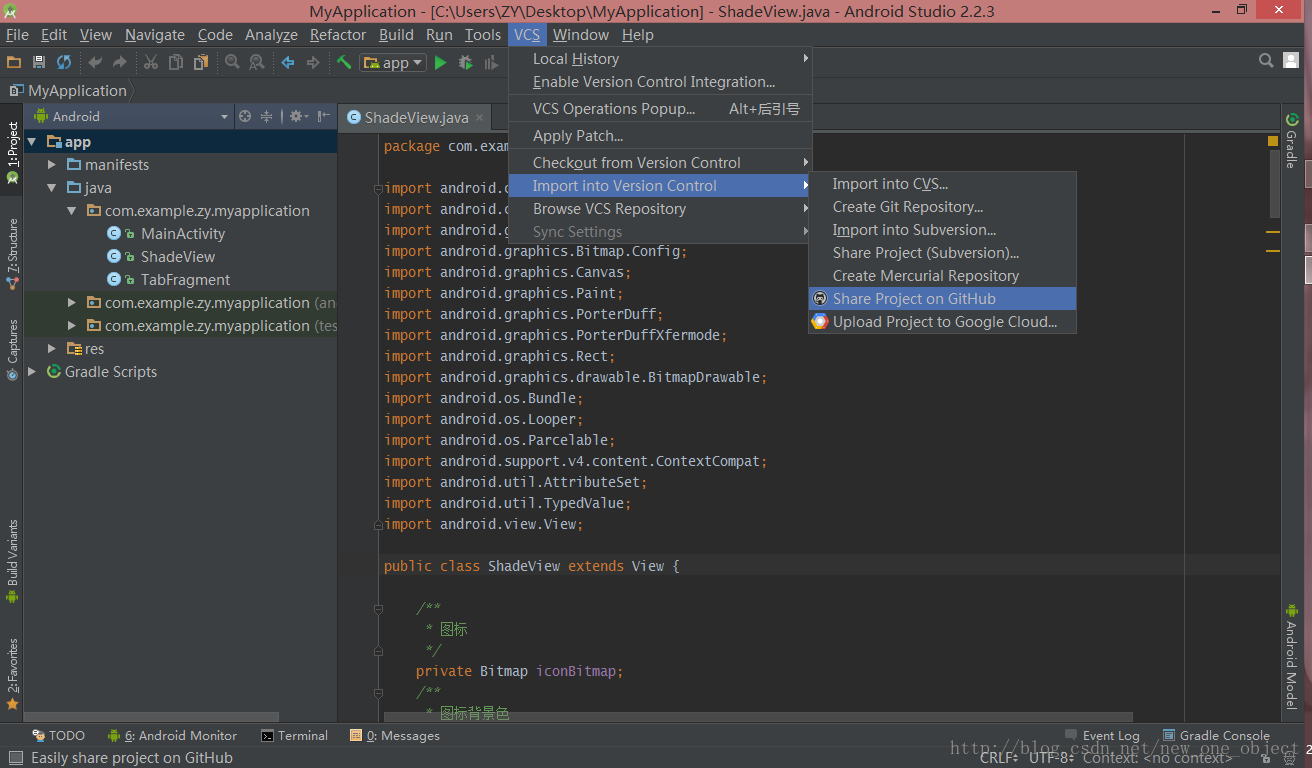
Task: Choose Upload Project to Google Cloud...
Action: pos(942,322)
